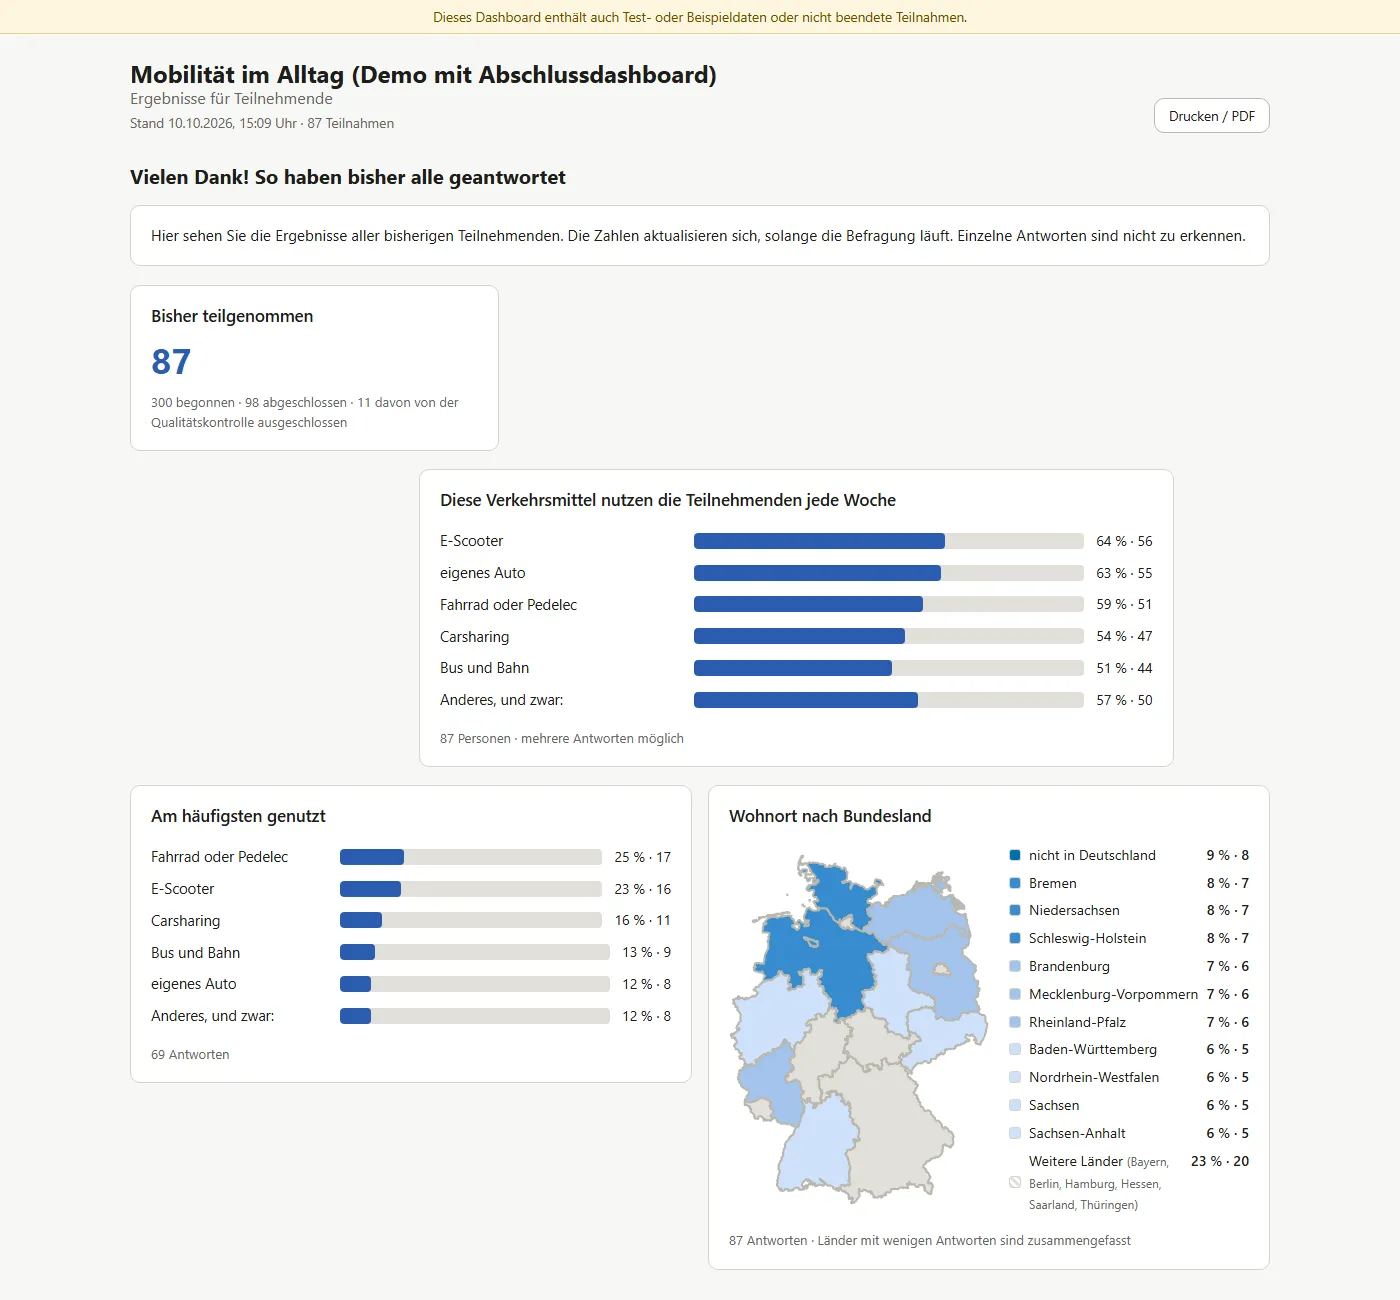Click the '64 % · 56' value for E-Scooter

coord(1124,541)
